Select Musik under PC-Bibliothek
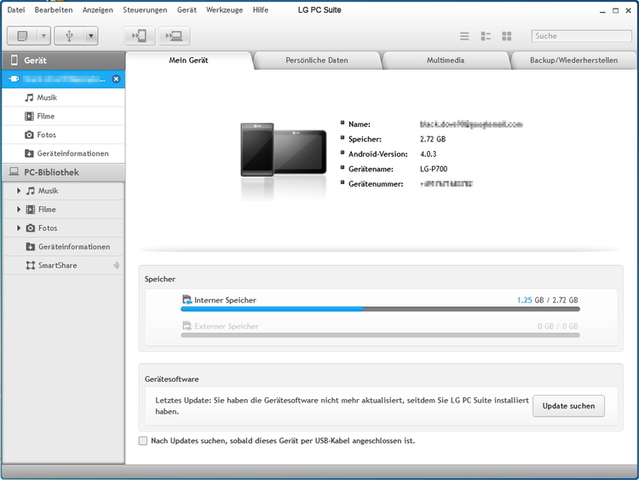This screenshot has height=480, width=639. [x=64, y=191]
